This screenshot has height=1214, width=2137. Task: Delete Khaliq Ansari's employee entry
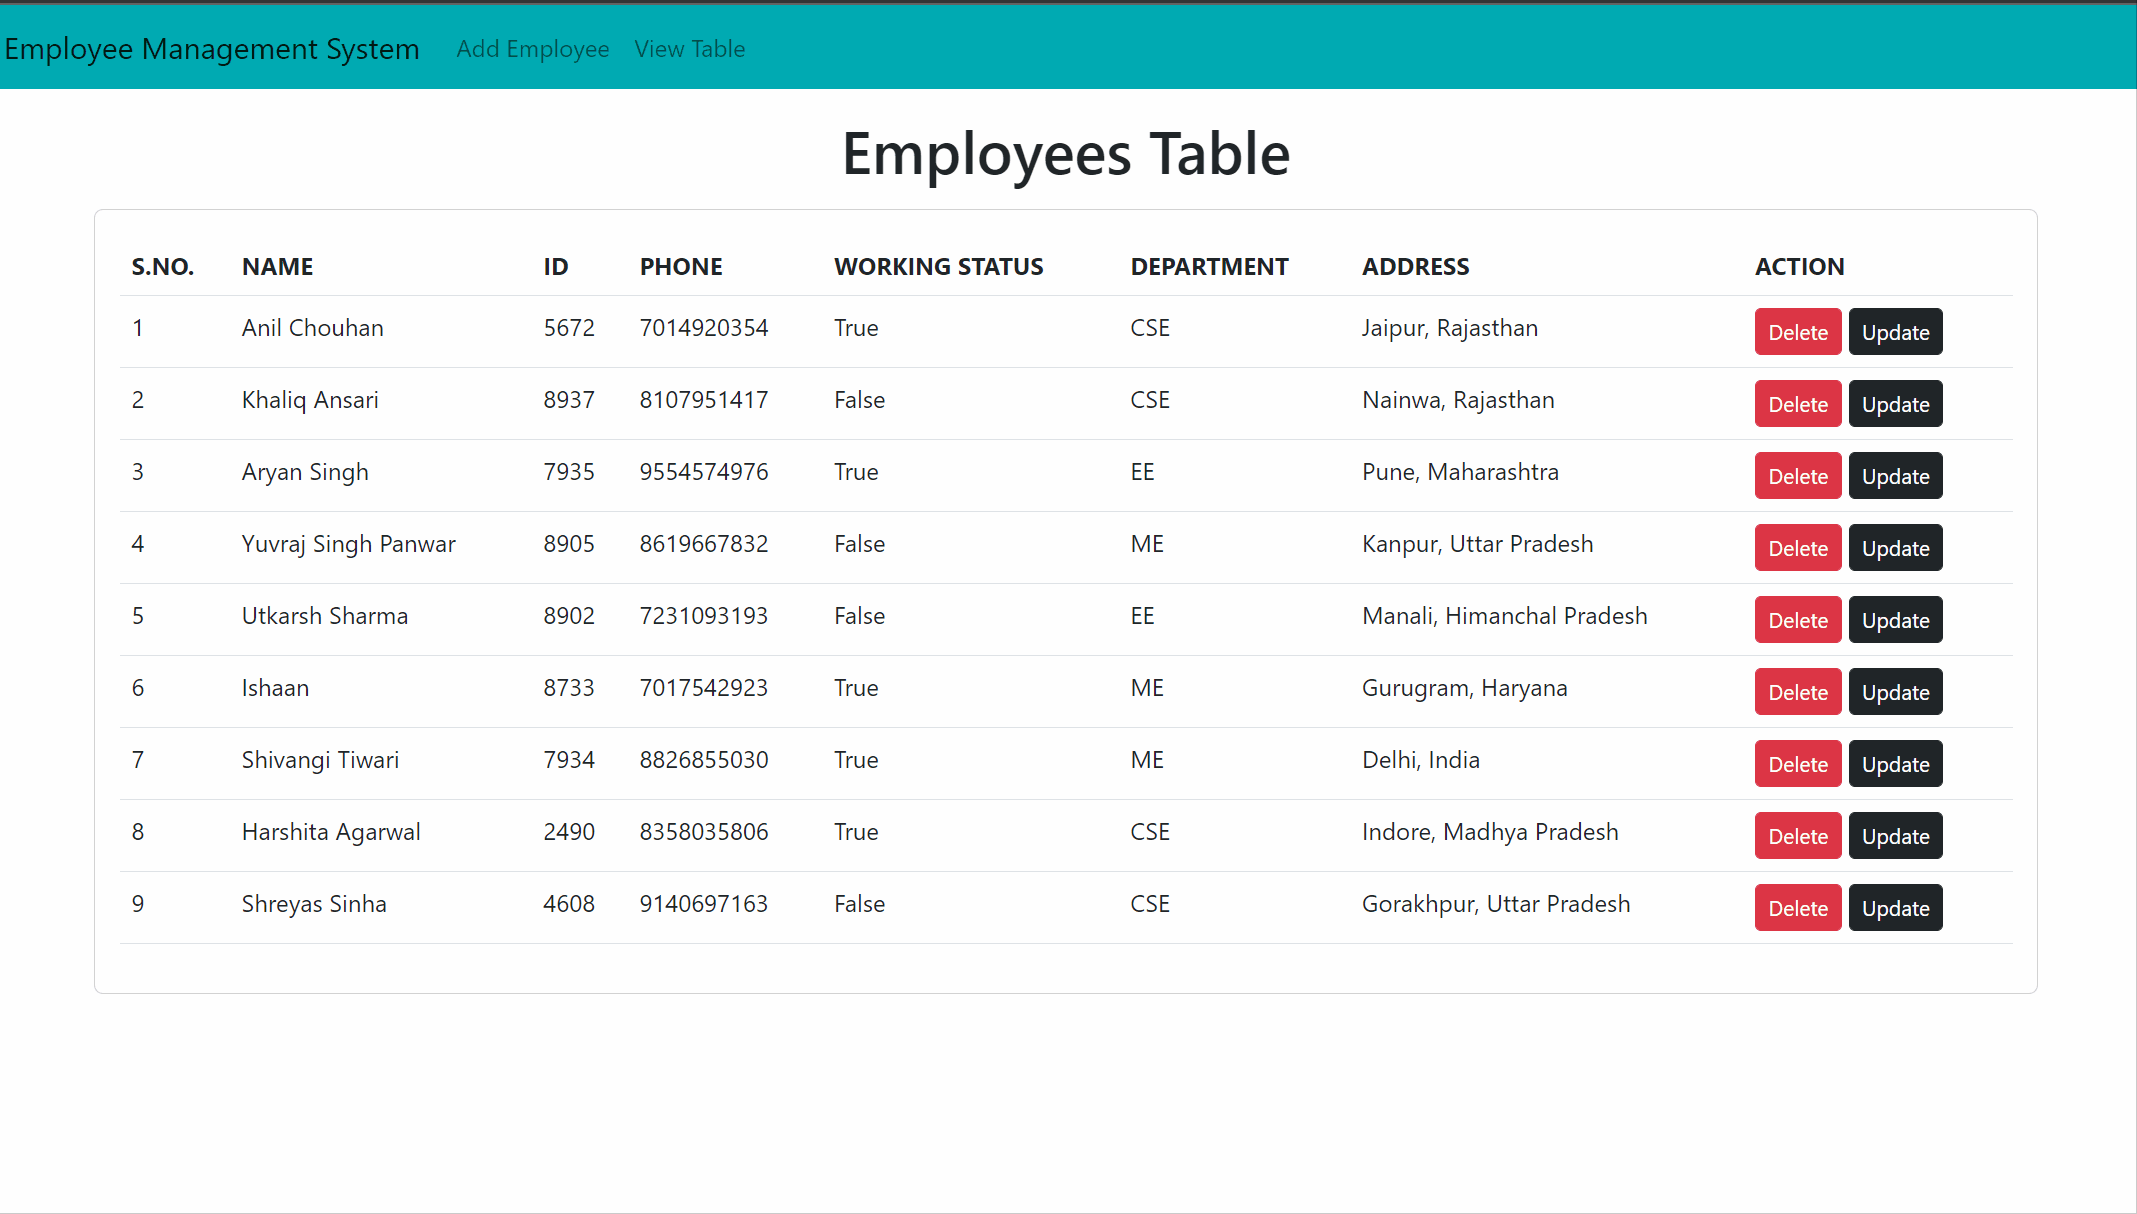coord(1797,404)
